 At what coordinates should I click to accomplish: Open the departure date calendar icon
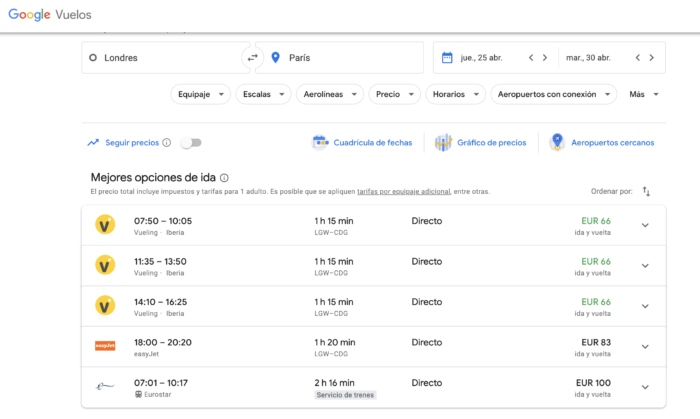tap(447, 58)
